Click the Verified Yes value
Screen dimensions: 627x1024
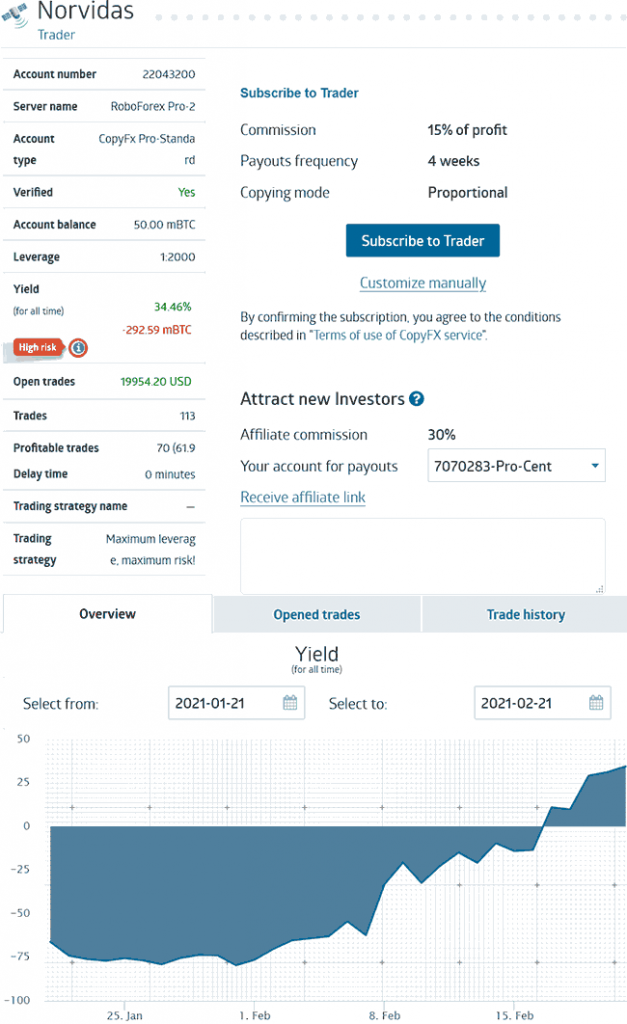186,193
